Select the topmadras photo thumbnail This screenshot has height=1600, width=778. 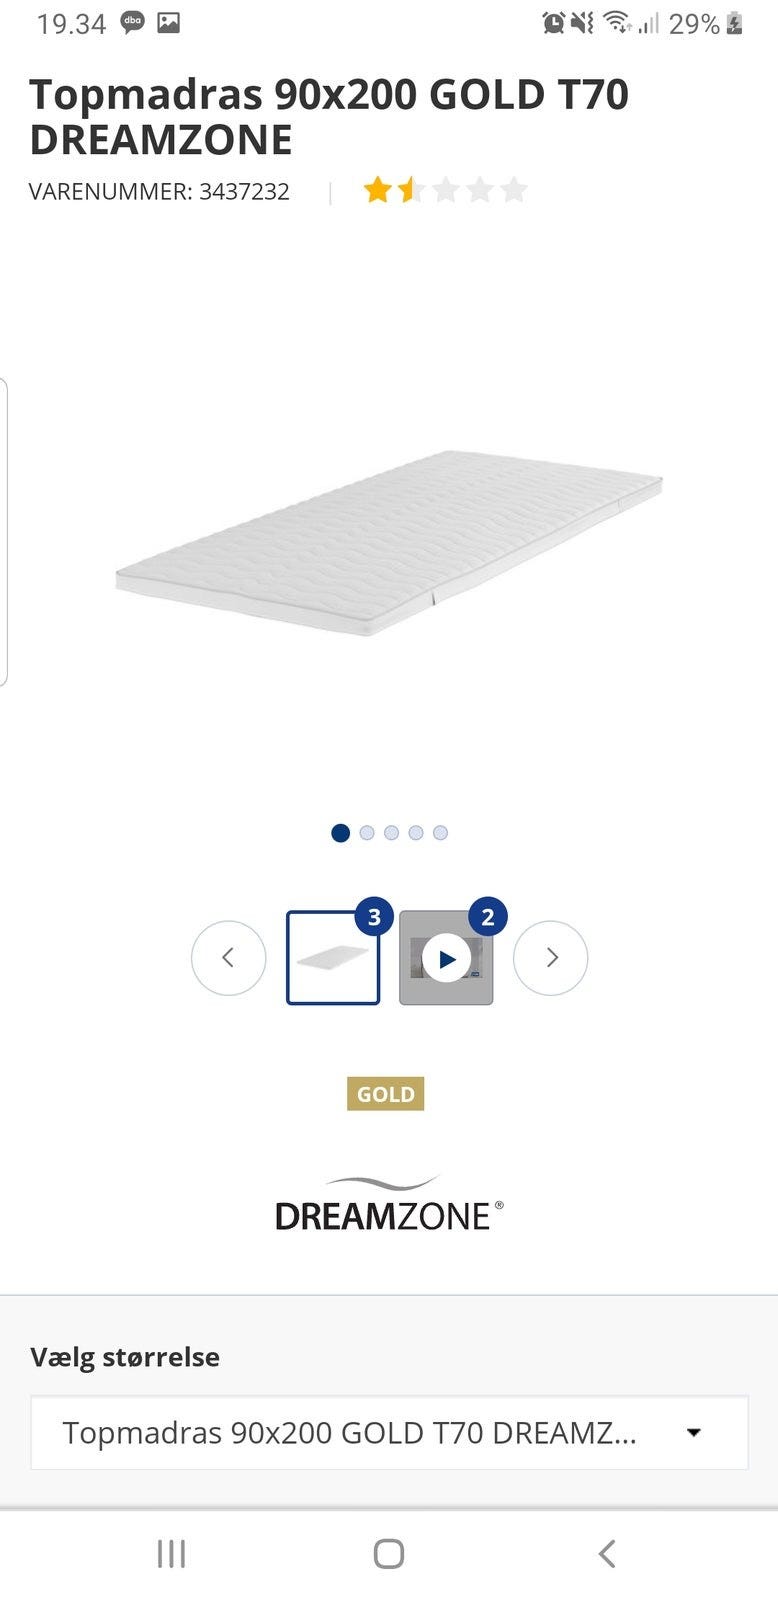(x=333, y=958)
